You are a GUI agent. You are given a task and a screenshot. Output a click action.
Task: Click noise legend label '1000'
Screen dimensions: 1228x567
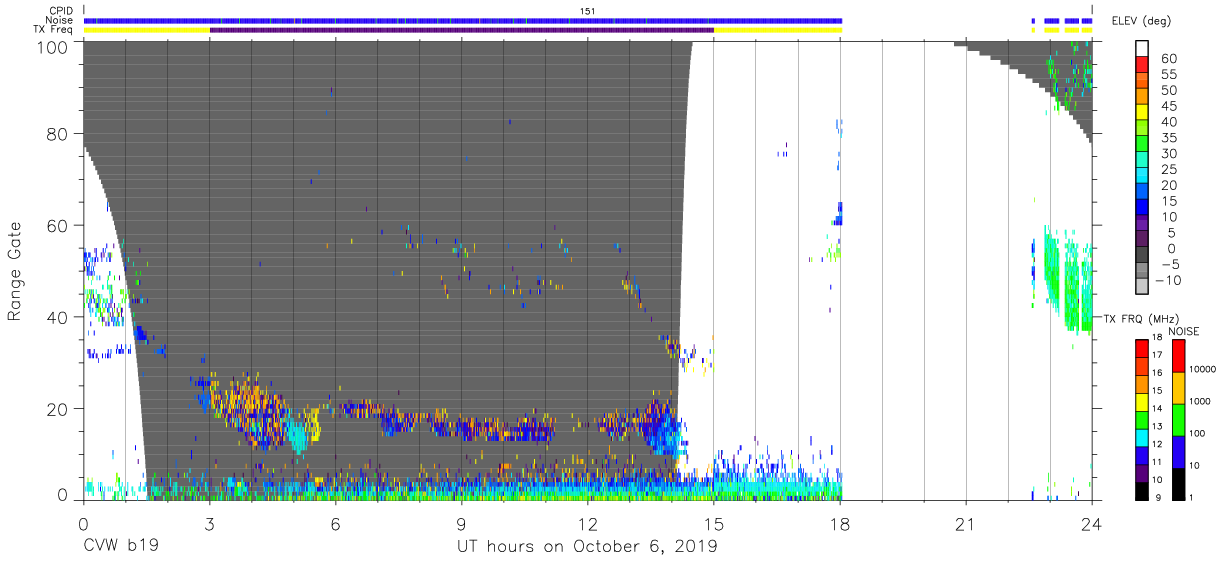click(x=1200, y=401)
